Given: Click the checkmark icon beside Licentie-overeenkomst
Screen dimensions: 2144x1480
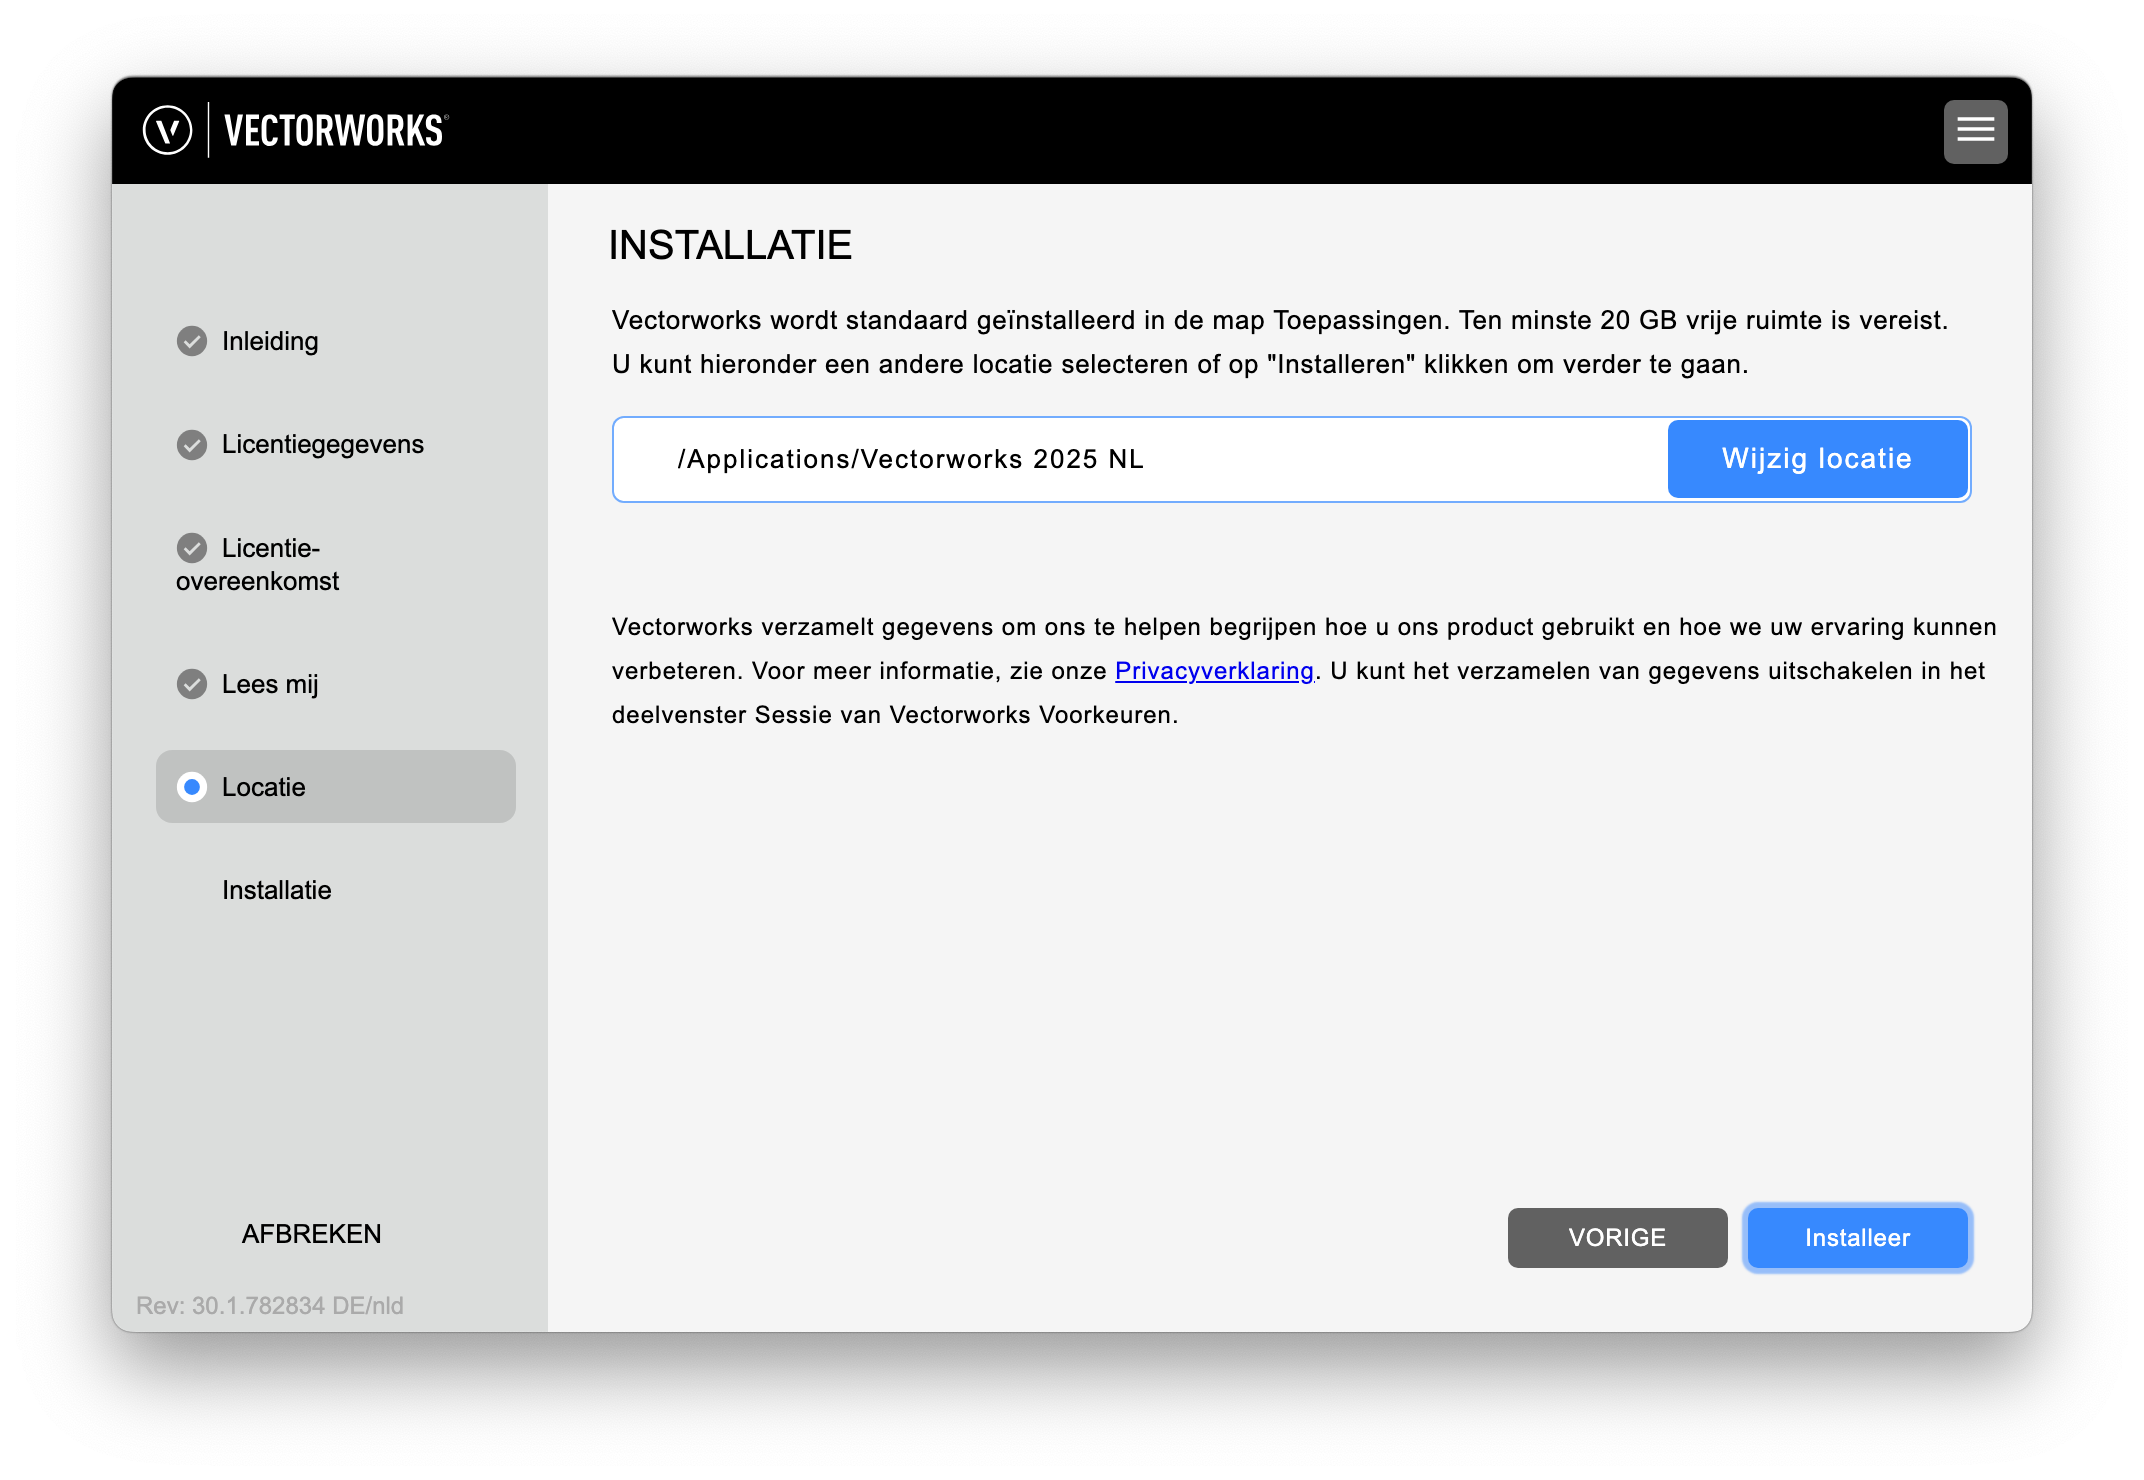Looking at the screenshot, I should tap(192, 548).
